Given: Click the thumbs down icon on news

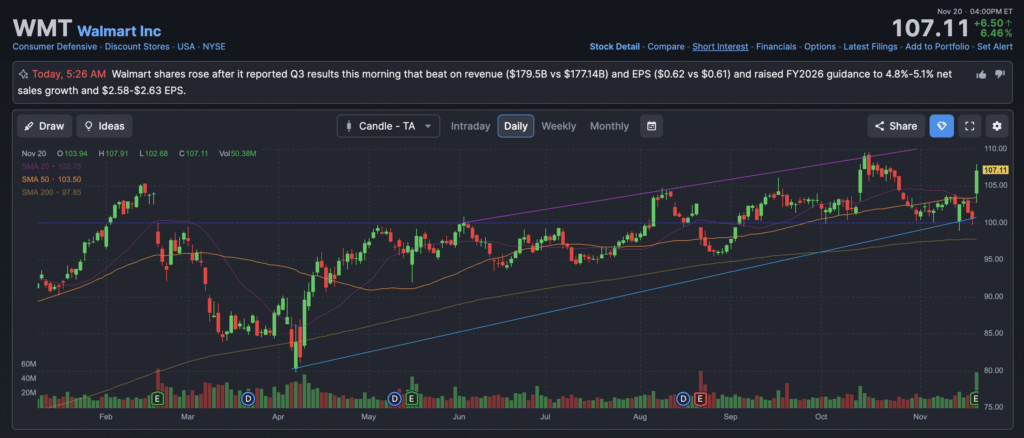Looking at the screenshot, I should click(999, 75).
